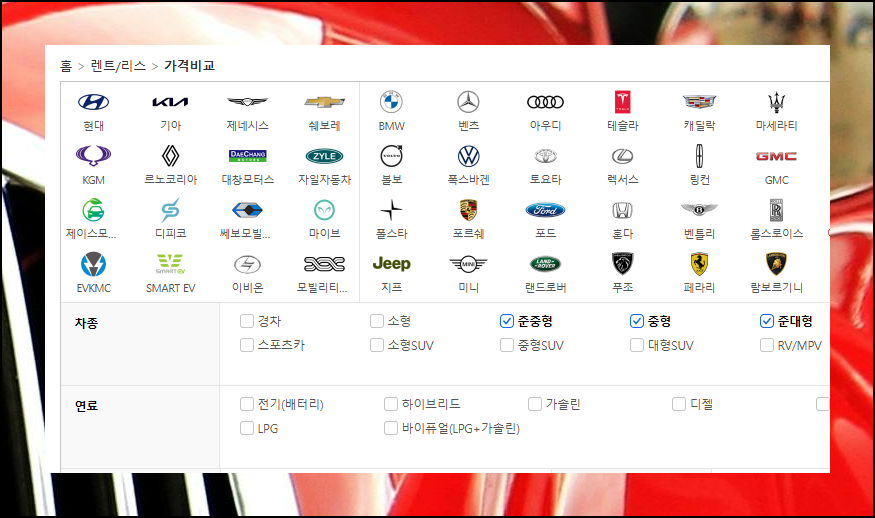875x518 pixels.
Task: Choose the Kia (기아) brand logo
Action: [x=170, y=102]
